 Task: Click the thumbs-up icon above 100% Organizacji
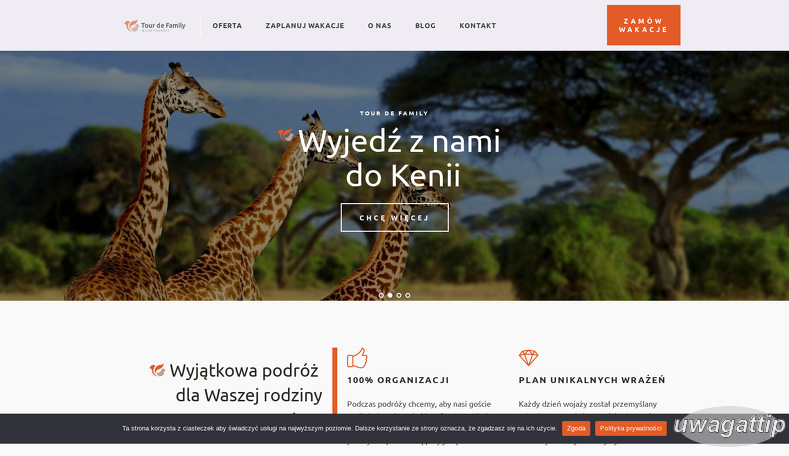357,358
